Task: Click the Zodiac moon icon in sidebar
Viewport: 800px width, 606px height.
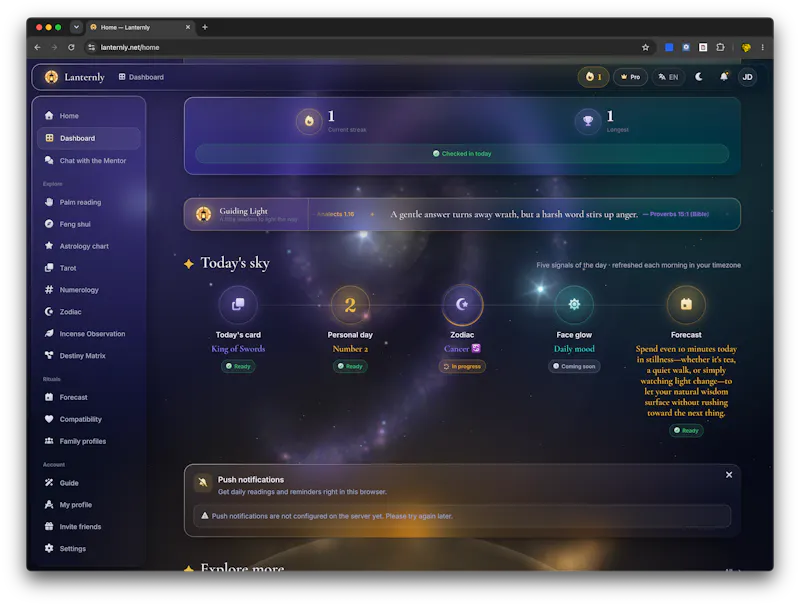Action: pos(49,312)
